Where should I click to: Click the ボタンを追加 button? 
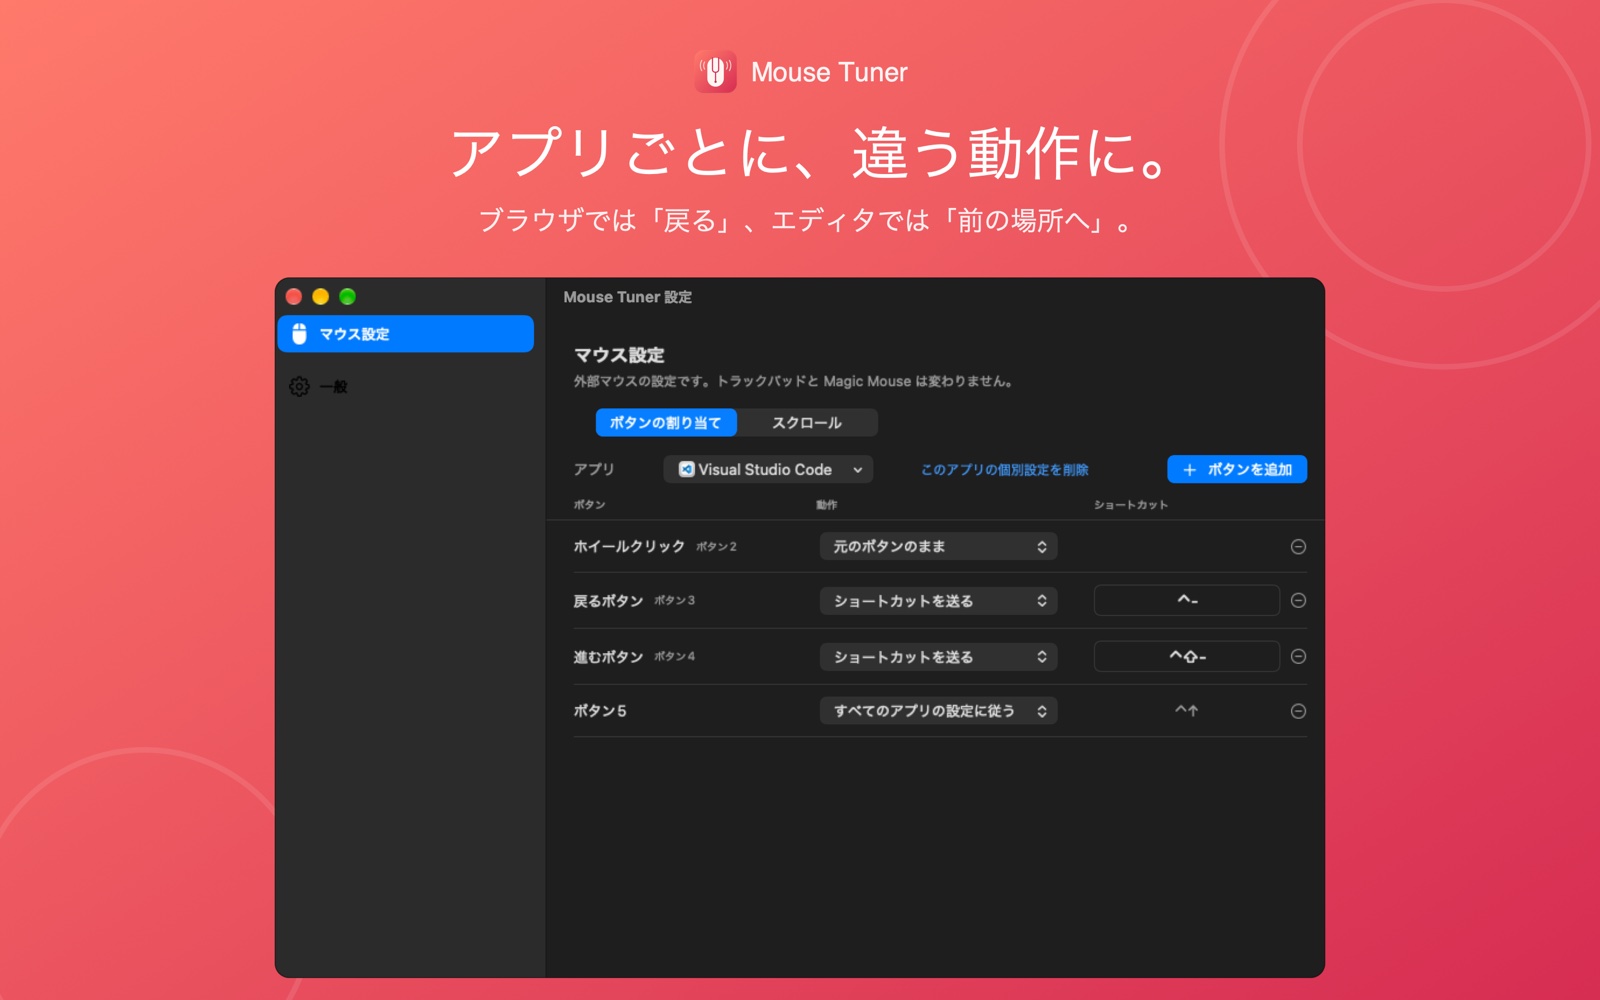(x=1237, y=469)
